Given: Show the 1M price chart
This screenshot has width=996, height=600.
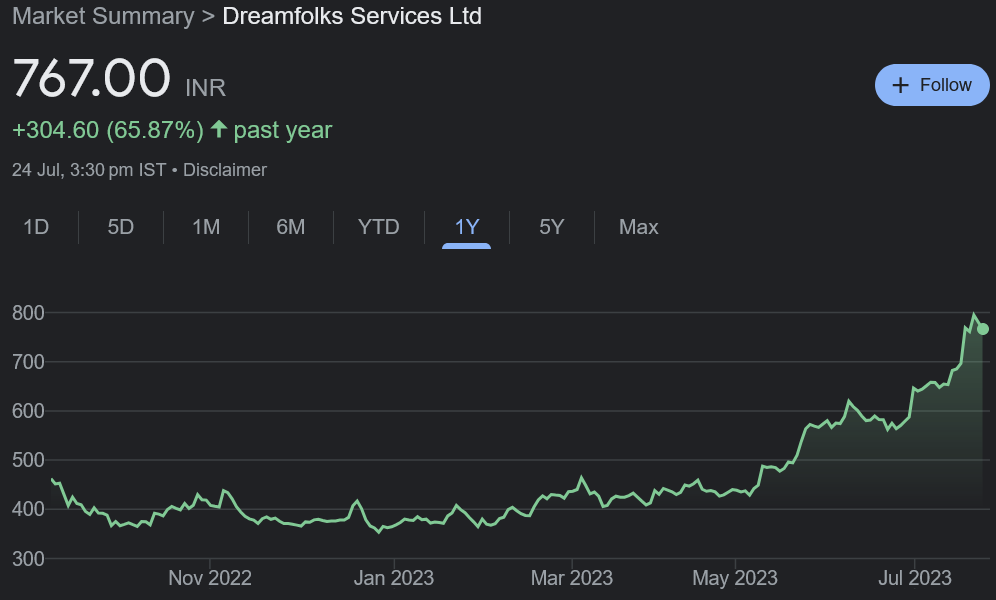Looking at the screenshot, I should (x=206, y=227).
